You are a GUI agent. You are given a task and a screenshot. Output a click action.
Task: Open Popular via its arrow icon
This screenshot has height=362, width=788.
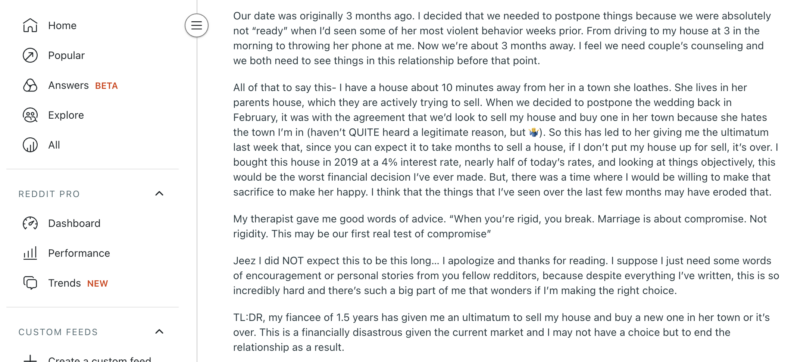tap(30, 55)
